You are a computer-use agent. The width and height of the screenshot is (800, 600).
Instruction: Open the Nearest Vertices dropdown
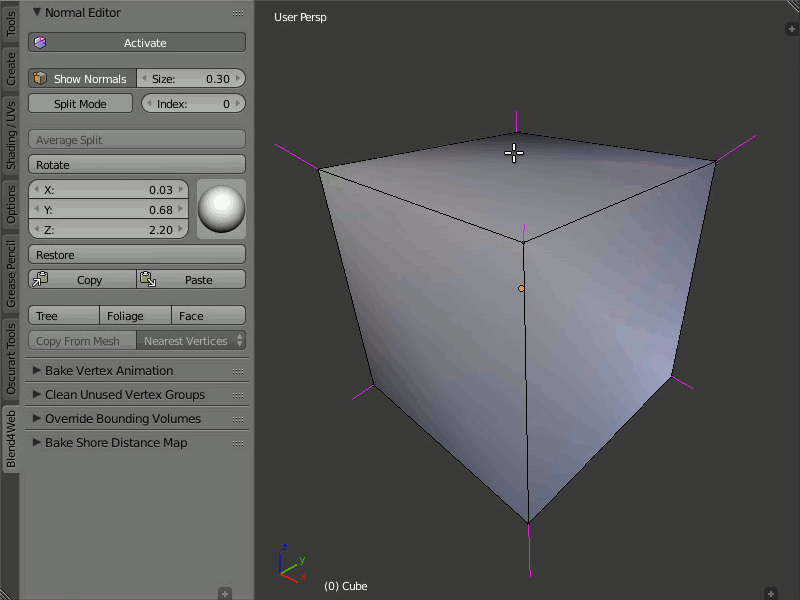click(x=191, y=341)
